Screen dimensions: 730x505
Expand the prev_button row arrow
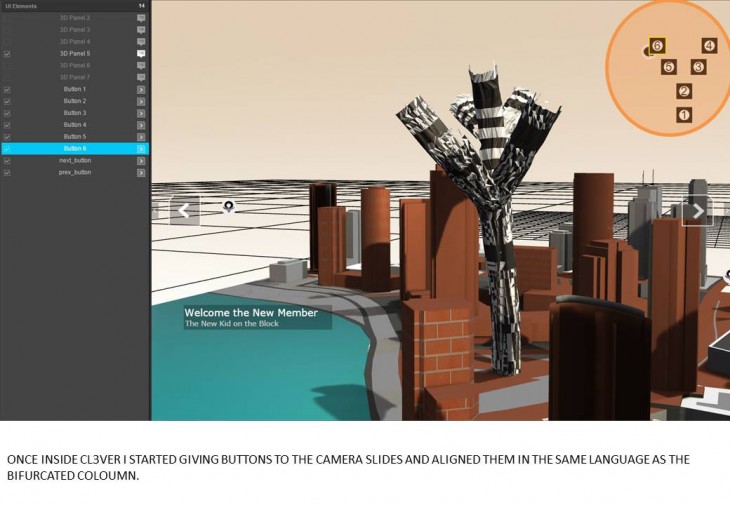[141, 172]
